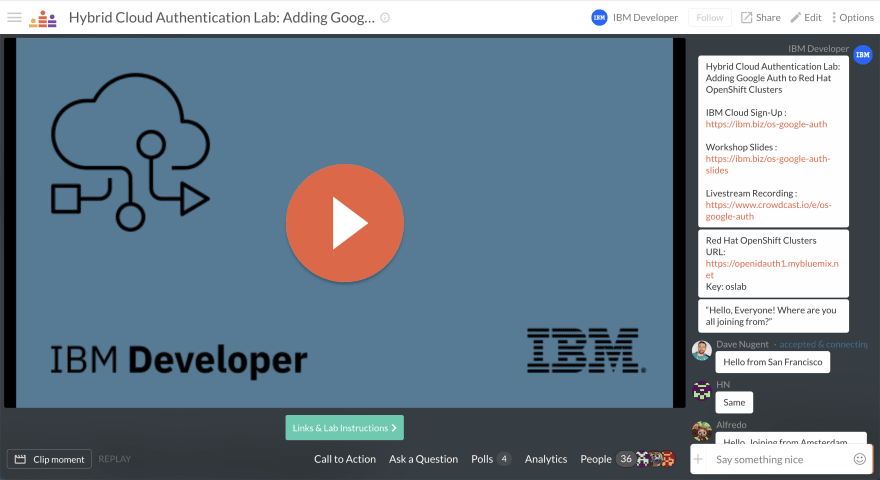Open the Ask a Question tab
880x480 pixels.
coord(423,459)
